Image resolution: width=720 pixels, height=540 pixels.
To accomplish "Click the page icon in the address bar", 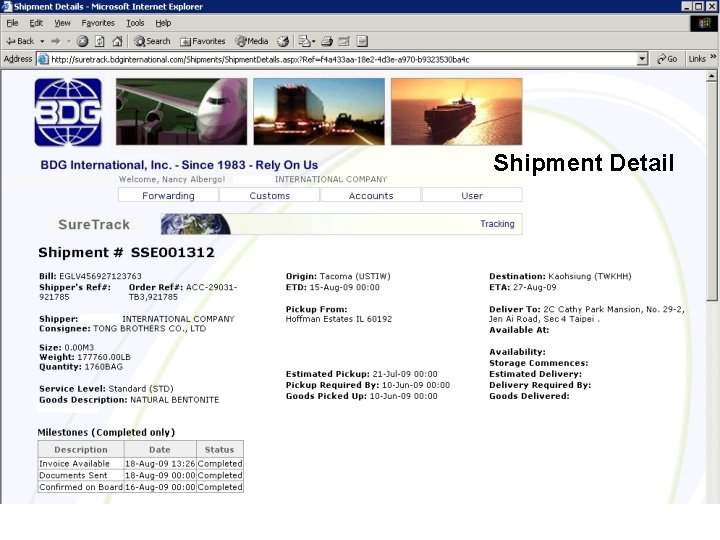I will [x=43, y=59].
